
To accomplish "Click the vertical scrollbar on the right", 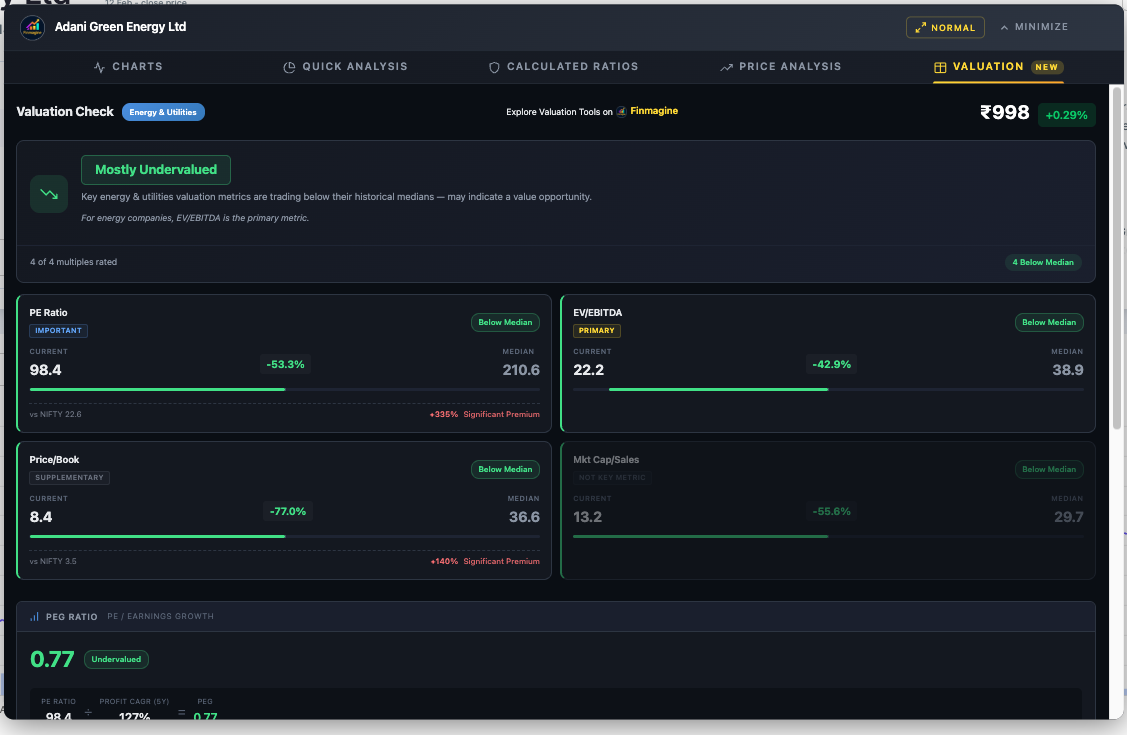I will tap(1116, 260).
